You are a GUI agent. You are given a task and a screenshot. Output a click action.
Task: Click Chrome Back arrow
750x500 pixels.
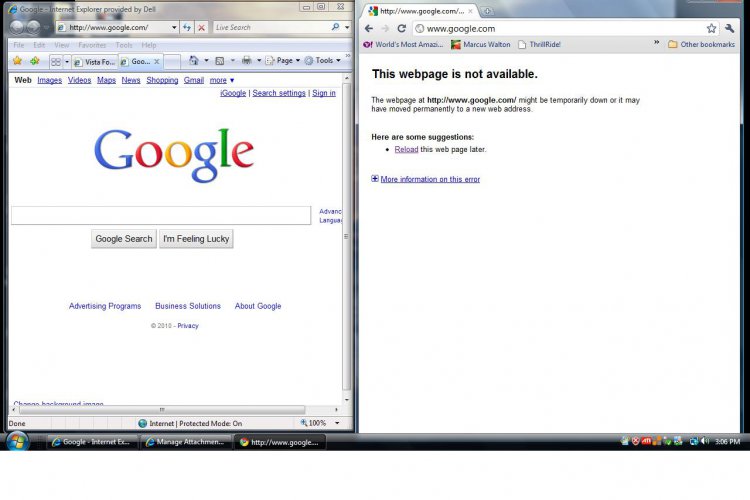[369, 28]
